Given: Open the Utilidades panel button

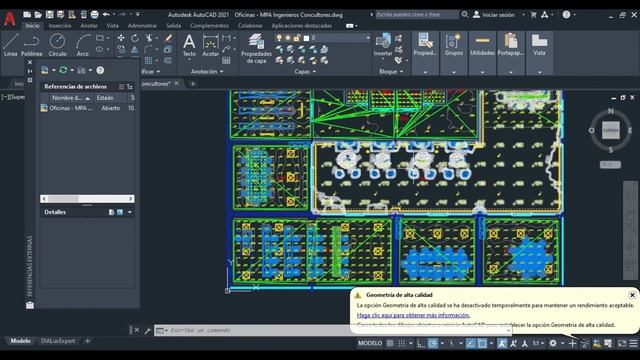Looking at the screenshot, I should 482,45.
